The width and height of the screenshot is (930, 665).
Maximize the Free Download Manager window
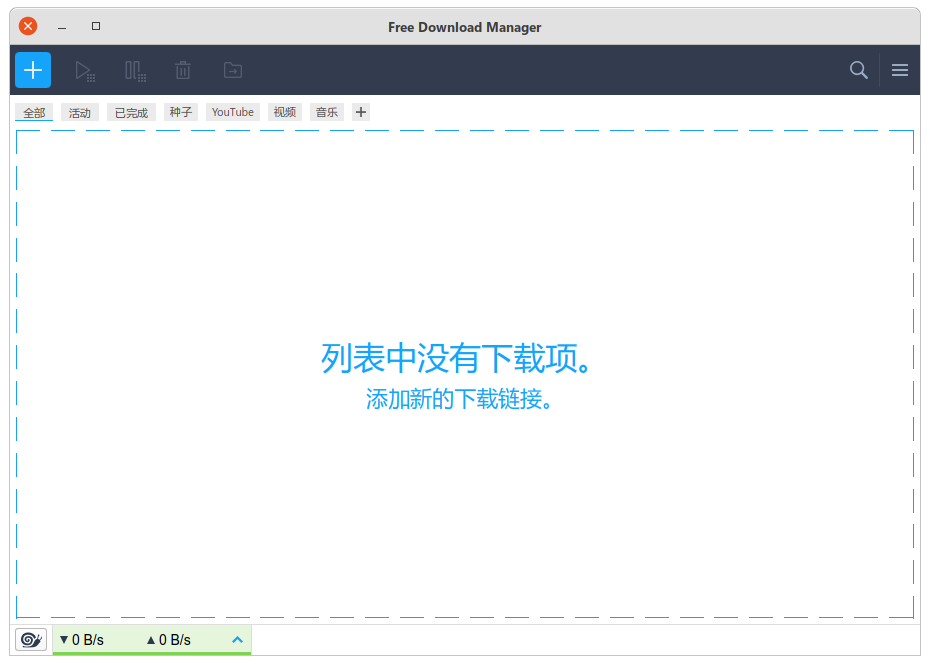coord(95,26)
